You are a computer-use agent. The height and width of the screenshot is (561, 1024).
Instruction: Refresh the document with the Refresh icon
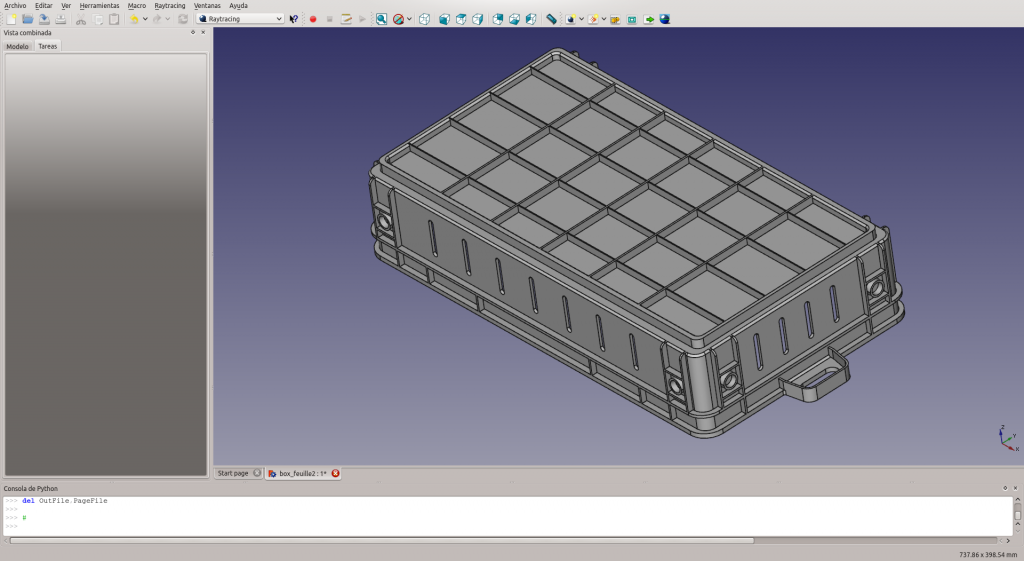point(183,19)
